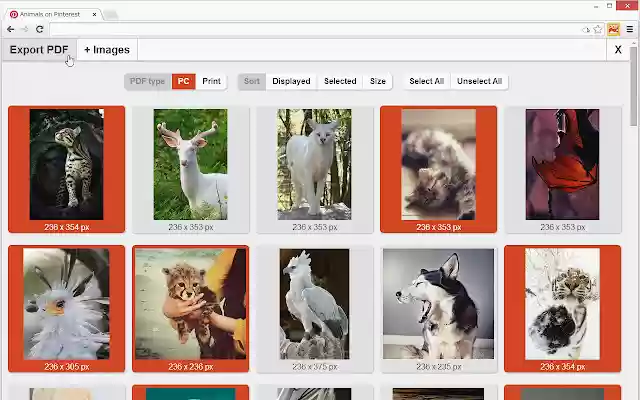Click the Sort label

(x=251, y=81)
